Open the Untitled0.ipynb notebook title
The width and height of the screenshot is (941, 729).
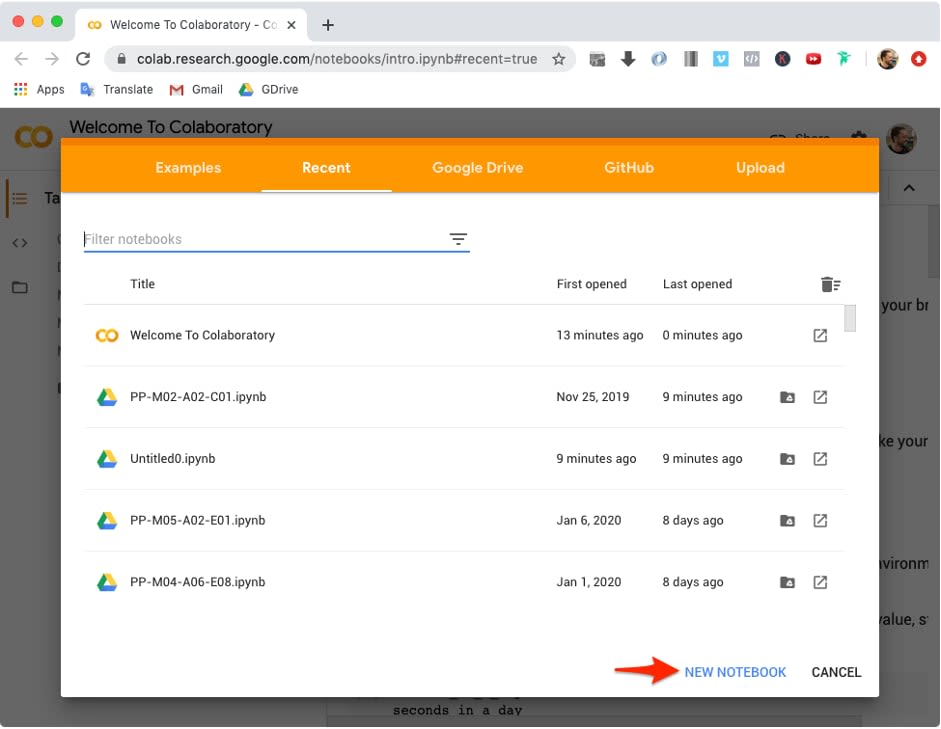tap(172, 459)
